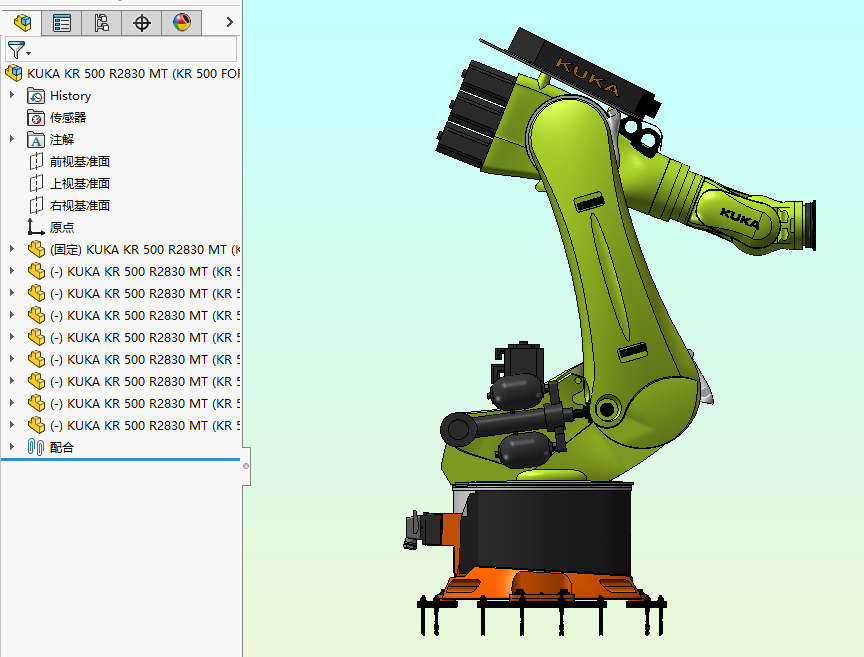The width and height of the screenshot is (864, 657).
Task: Select the 传感器 sensors folder
Action: tap(57, 117)
